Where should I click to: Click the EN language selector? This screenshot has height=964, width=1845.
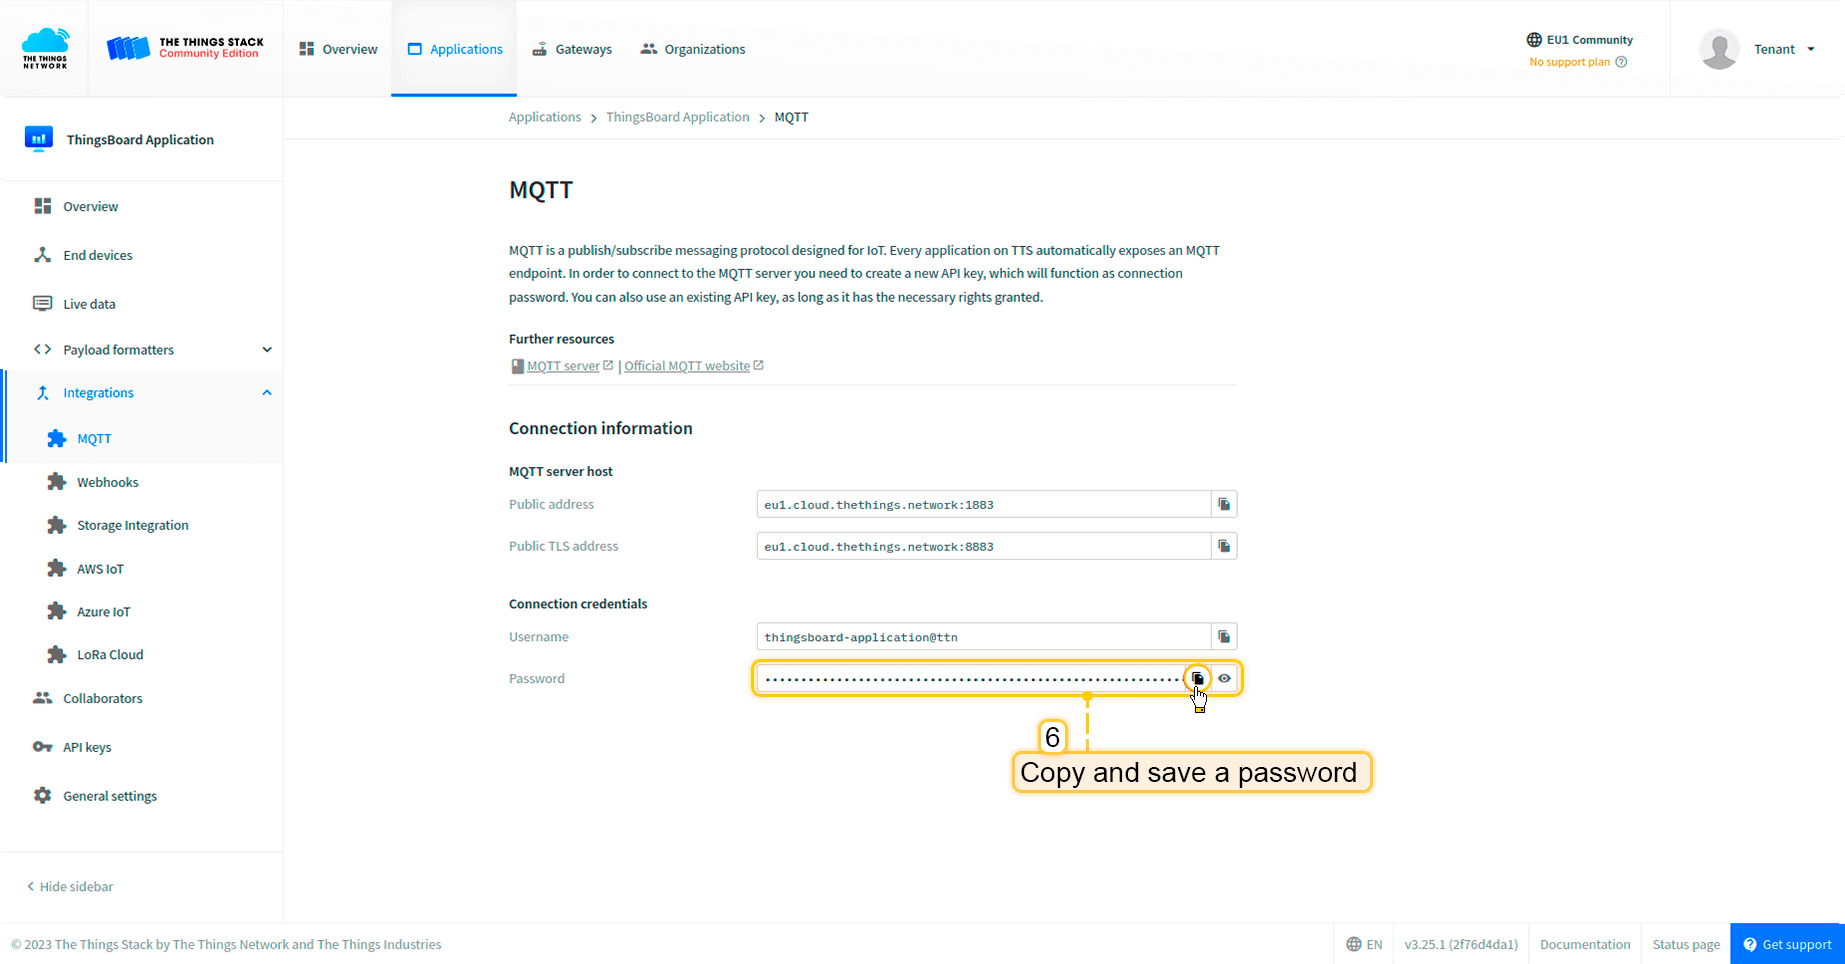coord(1364,944)
